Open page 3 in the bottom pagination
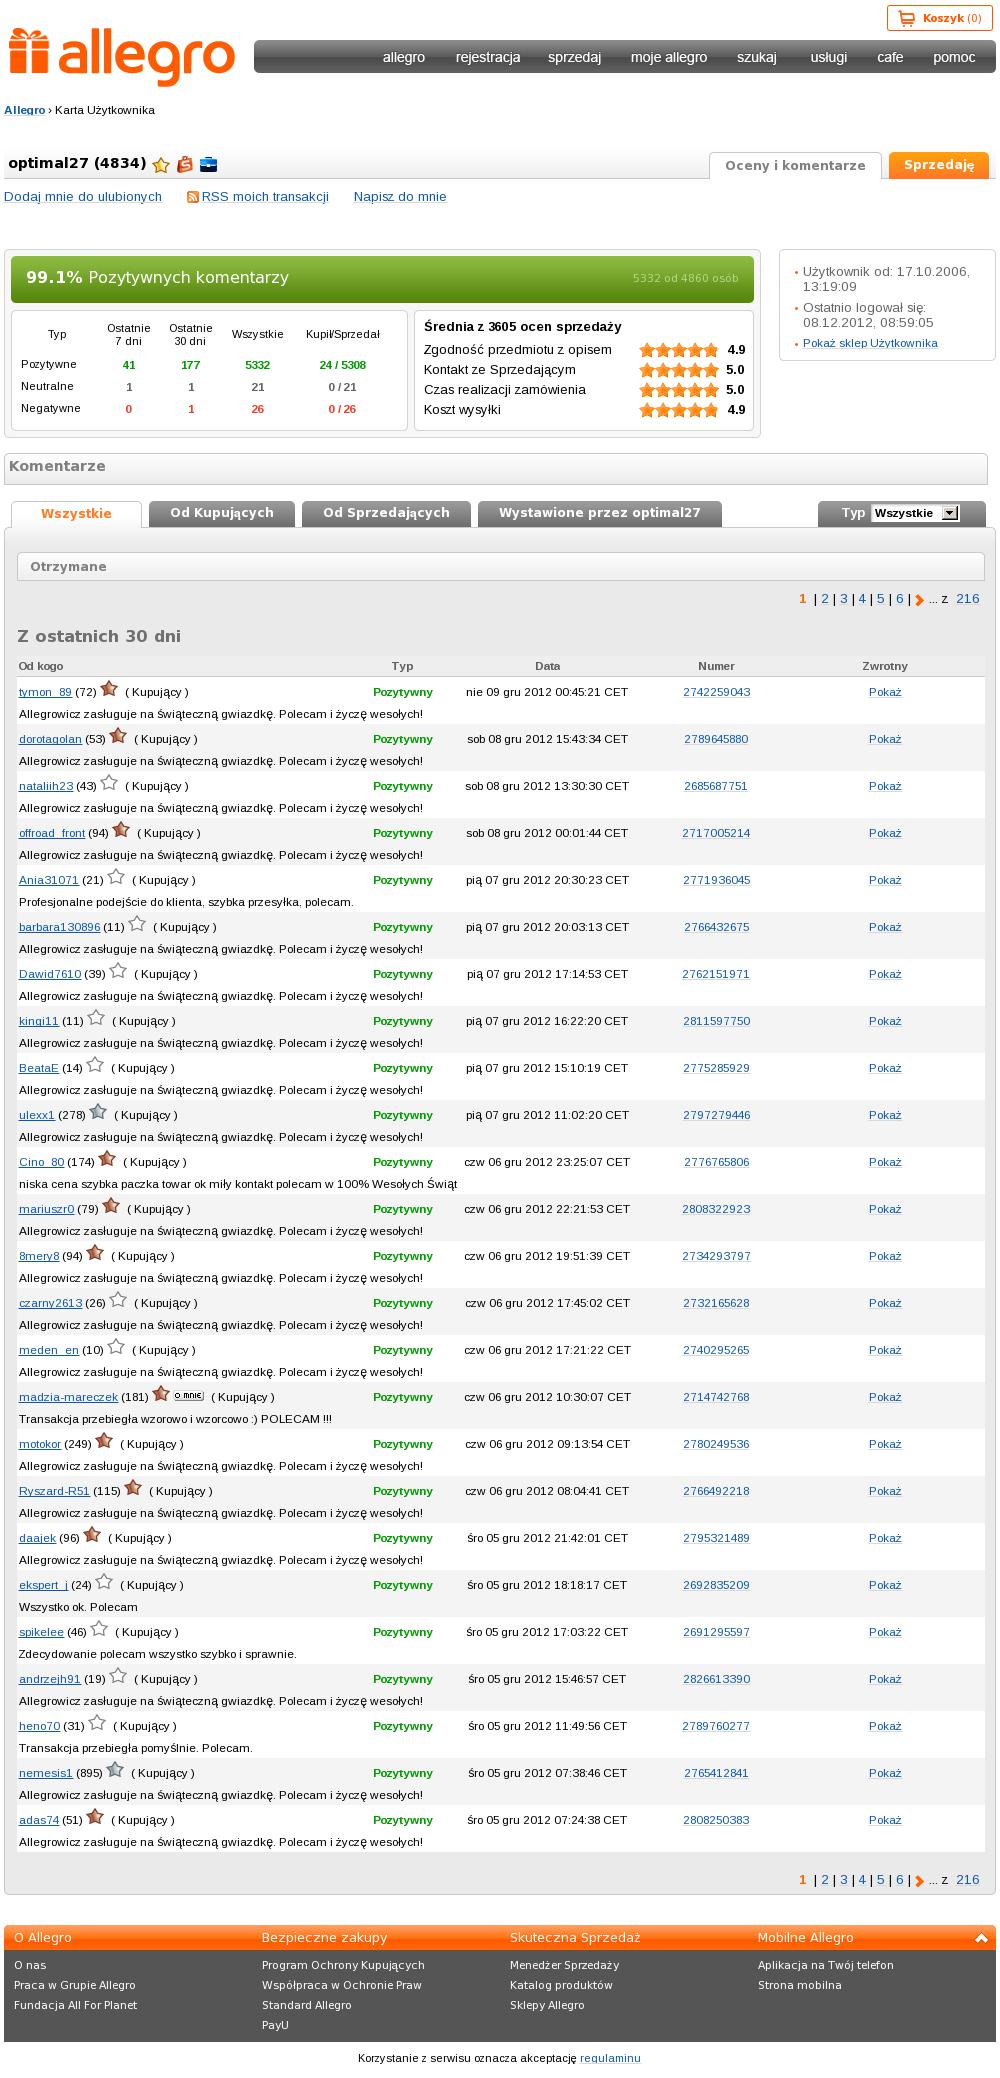The height and width of the screenshot is (2078, 1000). coord(844,1880)
